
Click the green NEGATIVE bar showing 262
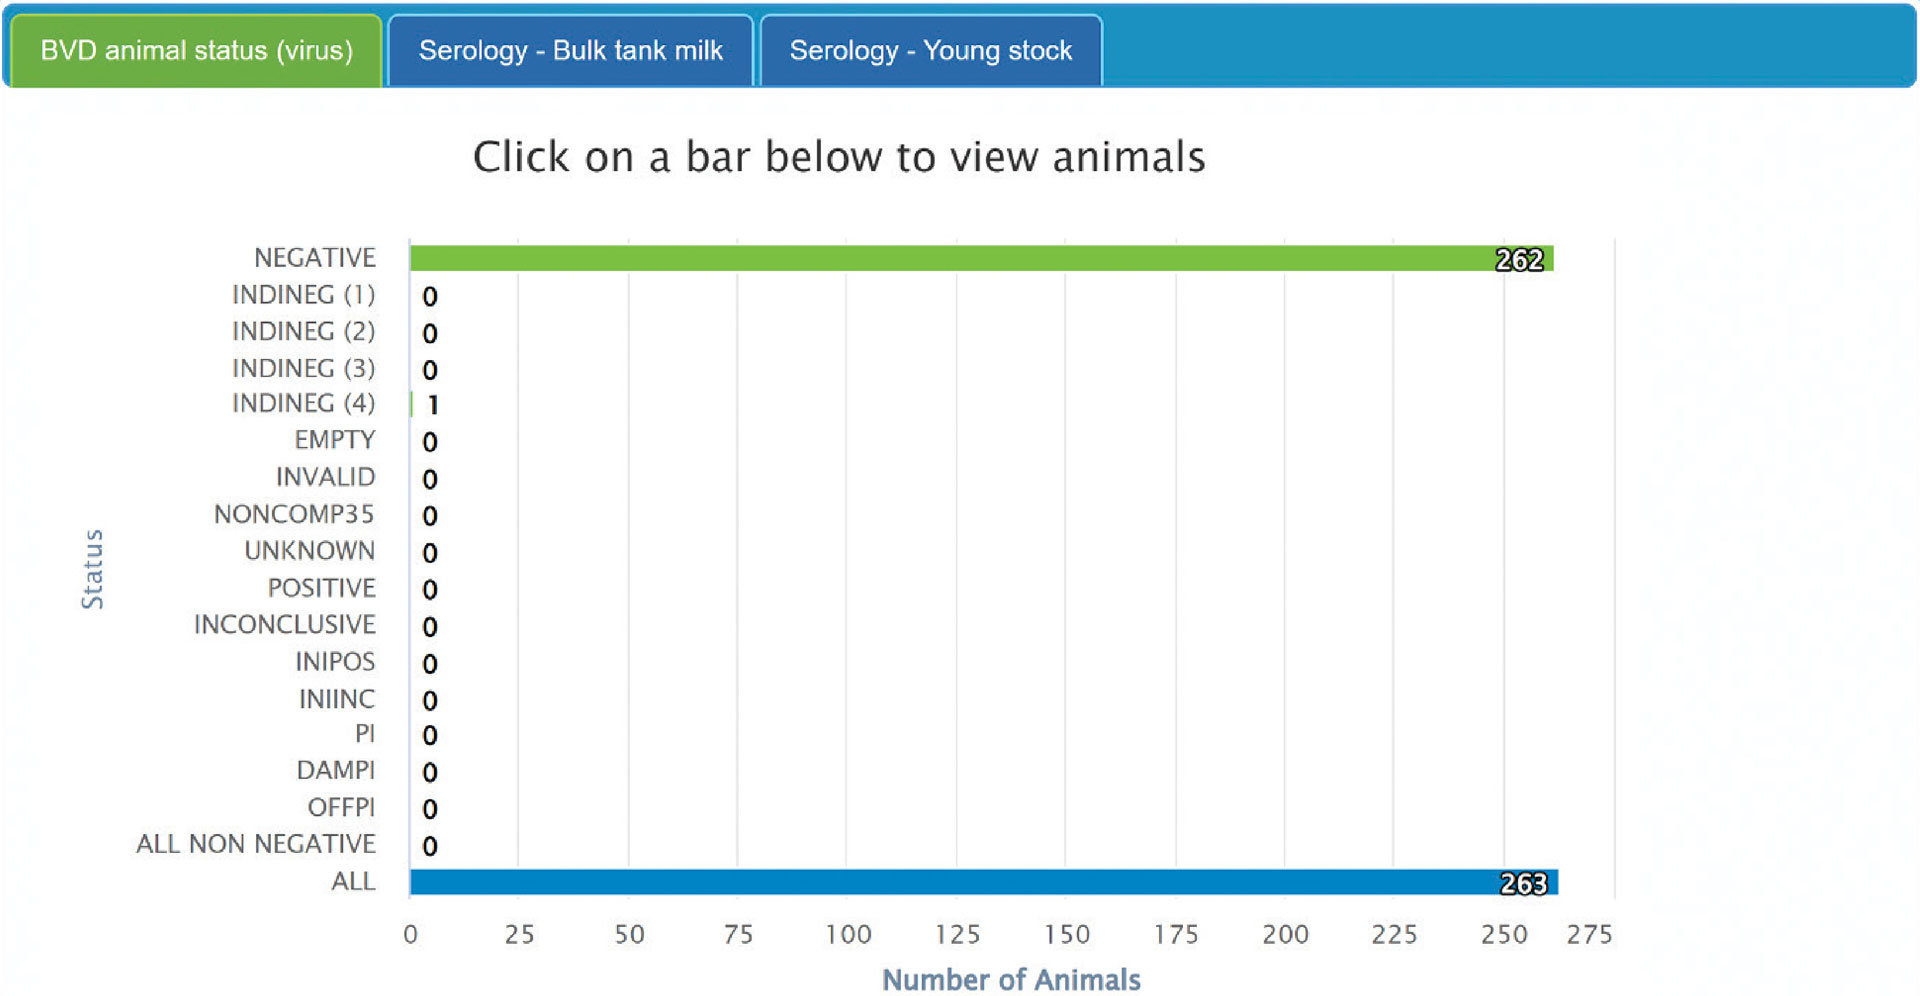pyautogui.click(x=980, y=259)
